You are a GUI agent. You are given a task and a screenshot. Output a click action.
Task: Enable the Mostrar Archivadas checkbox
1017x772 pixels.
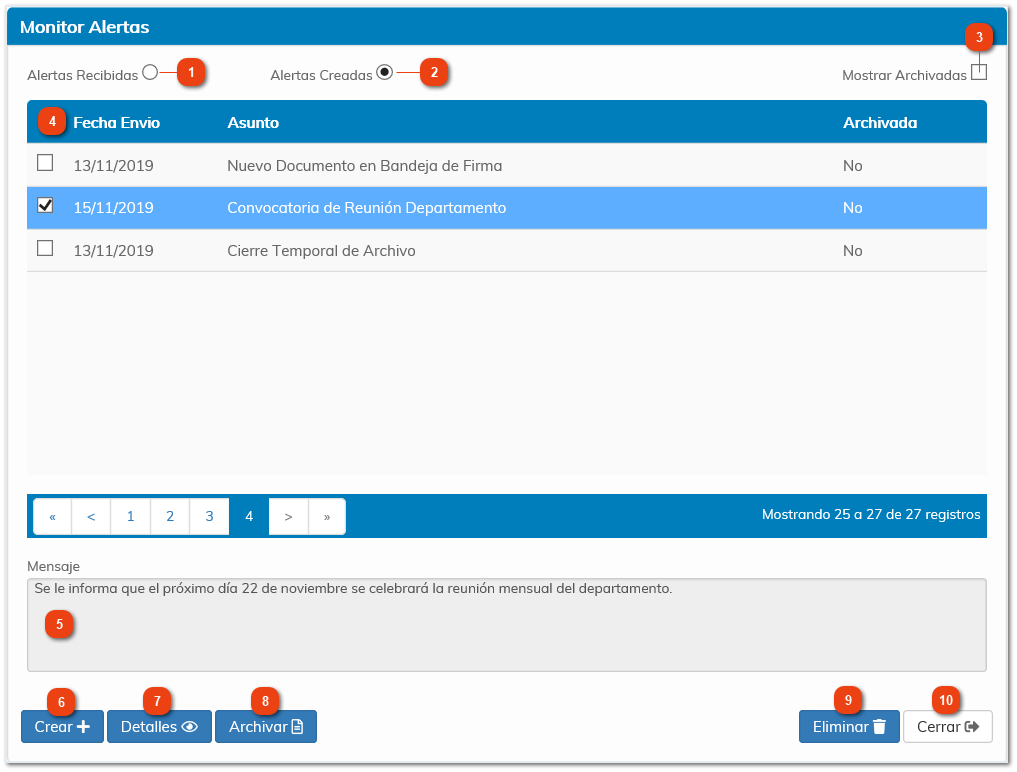(979, 72)
